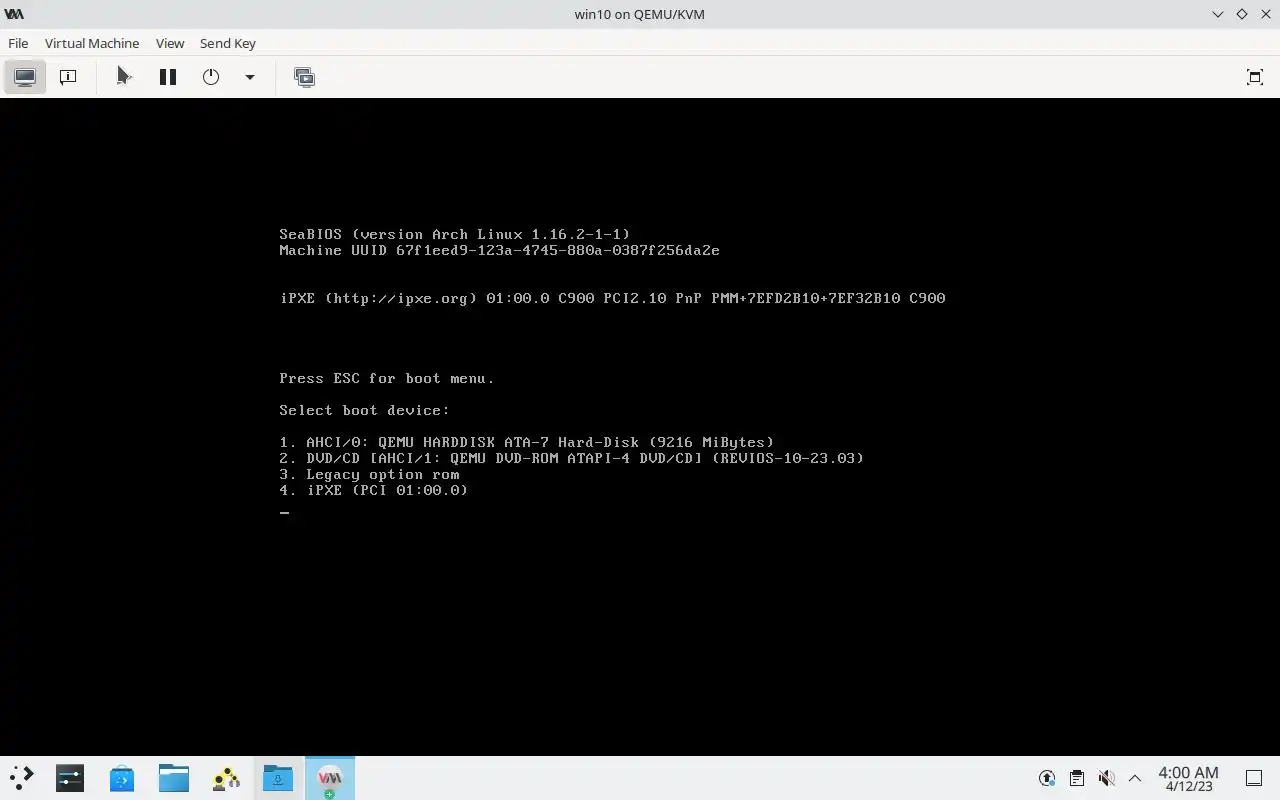Open the Virtual Machine menu
Image resolution: width=1280 pixels, height=800 pixels.
[x=92, y=43]
